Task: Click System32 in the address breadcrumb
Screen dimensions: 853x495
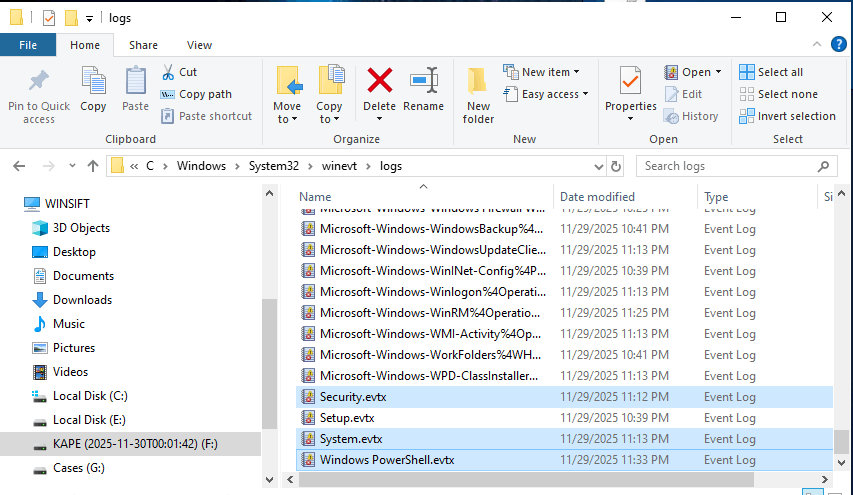Action: [x=274, y=166]
